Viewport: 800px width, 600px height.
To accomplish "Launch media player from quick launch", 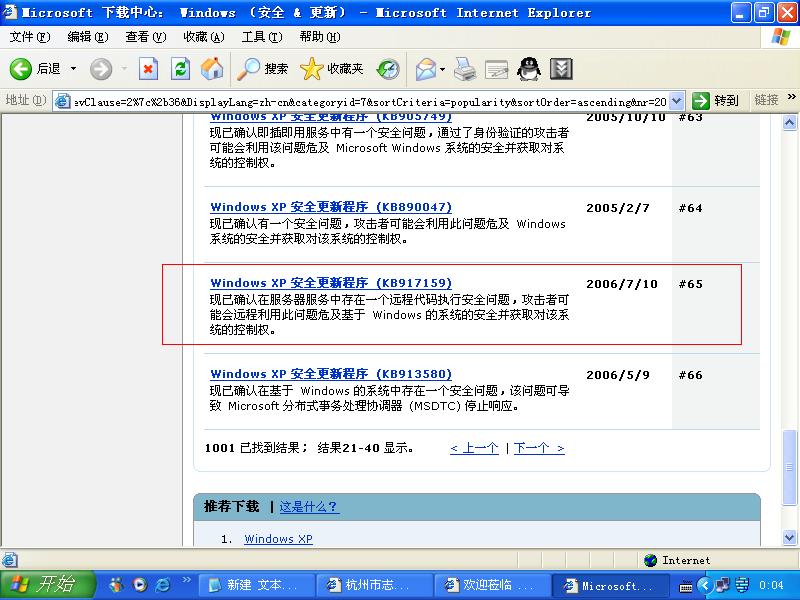I will pyautogui.click(x=139, y=585).
